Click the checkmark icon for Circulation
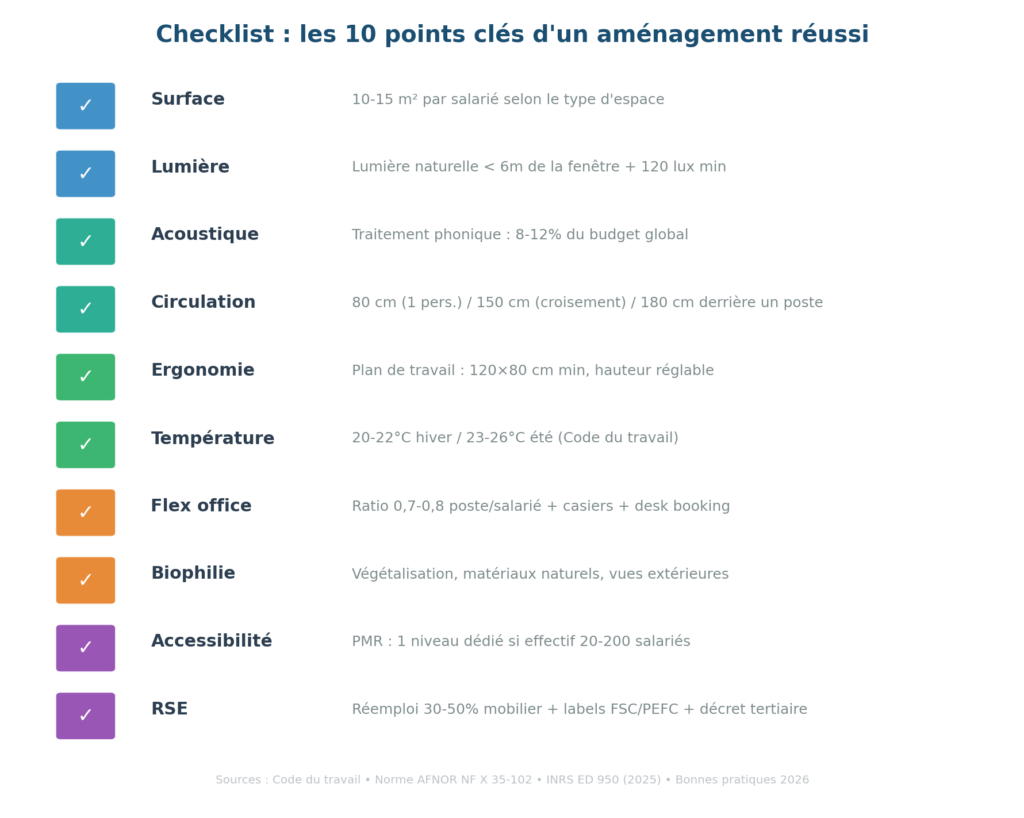Screen dimensions: 1024x818 point(85,309)
